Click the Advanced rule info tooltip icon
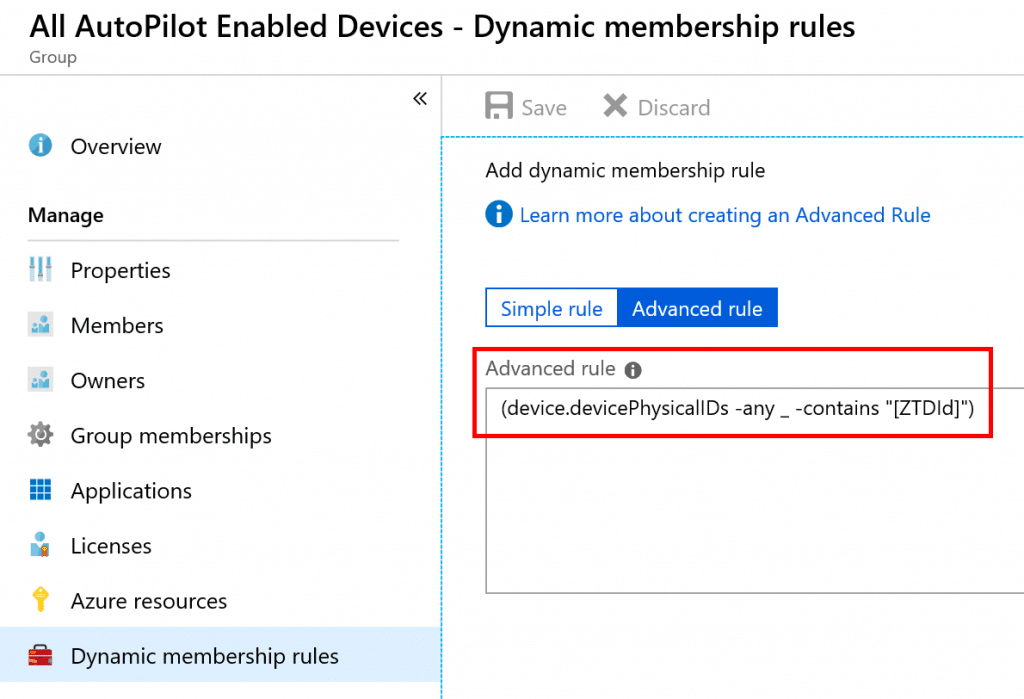 coord(633,369)
